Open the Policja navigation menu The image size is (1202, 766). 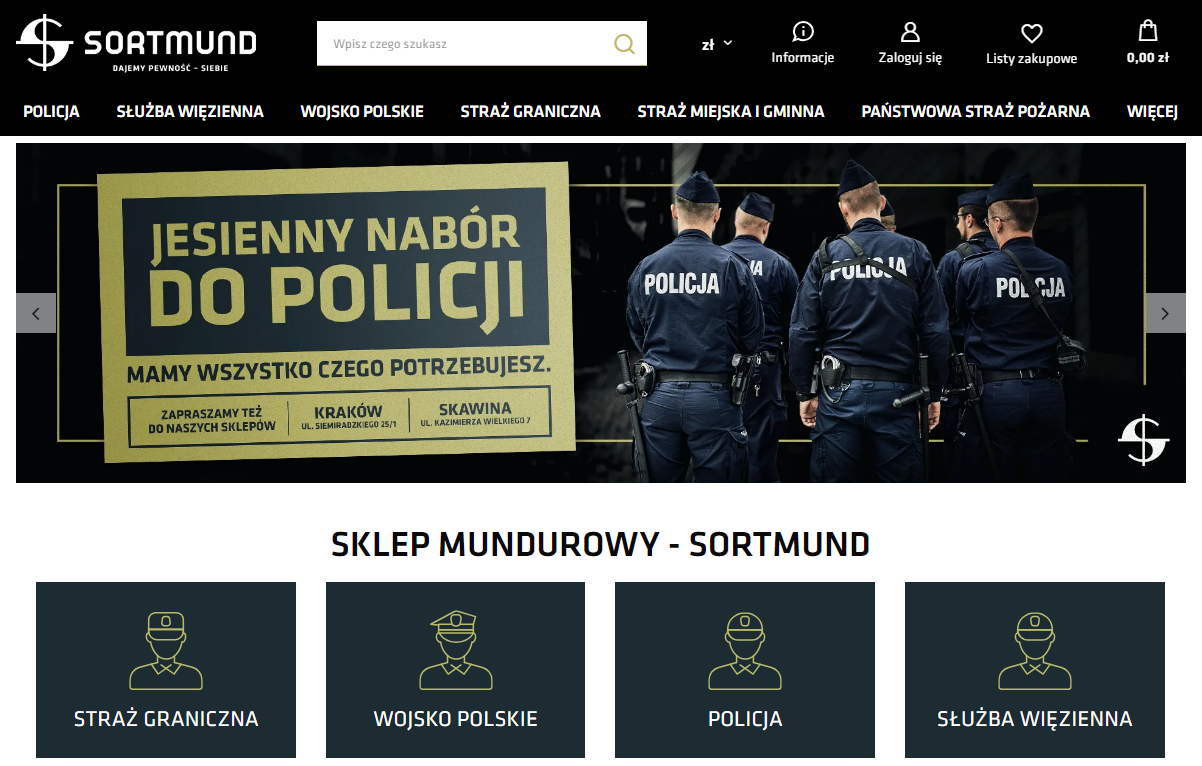click(x=51, y=111)
